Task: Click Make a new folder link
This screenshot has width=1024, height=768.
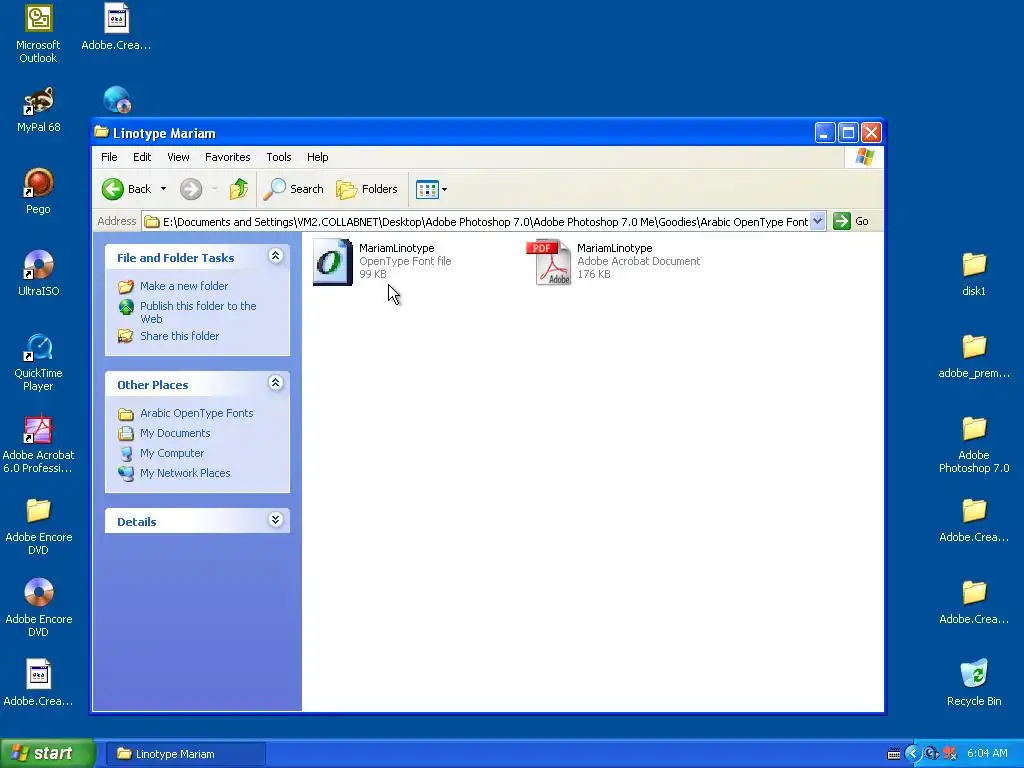Action: tap(184, 286)
